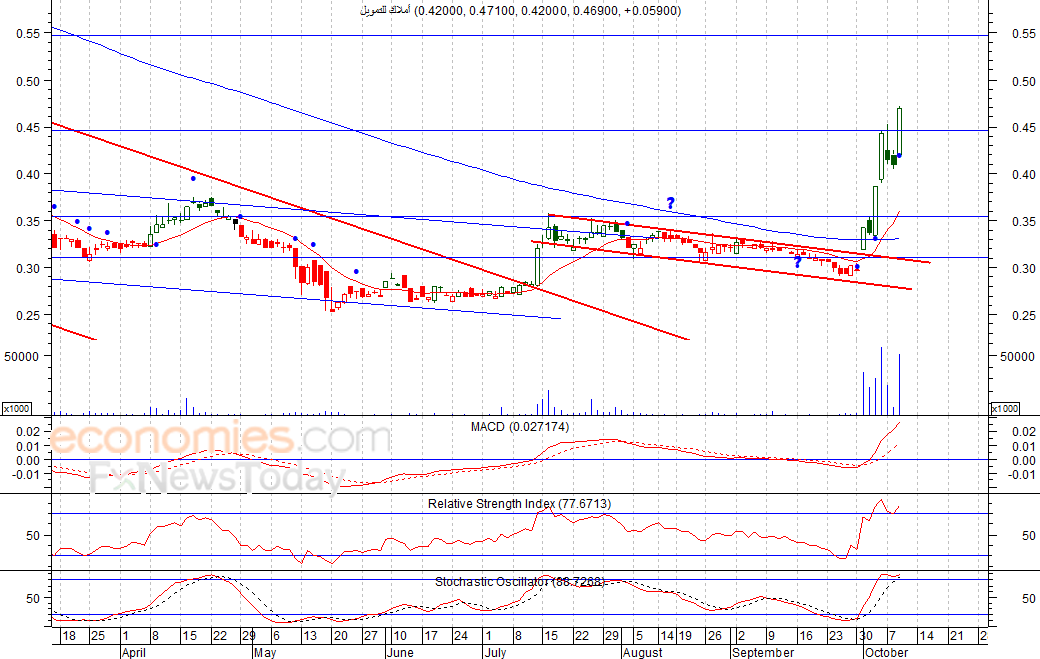The width and height of the screenshot is (1040, 659).
Task: Click -0.01 on the right MACD axis
Action: (x=1021, y=474)
